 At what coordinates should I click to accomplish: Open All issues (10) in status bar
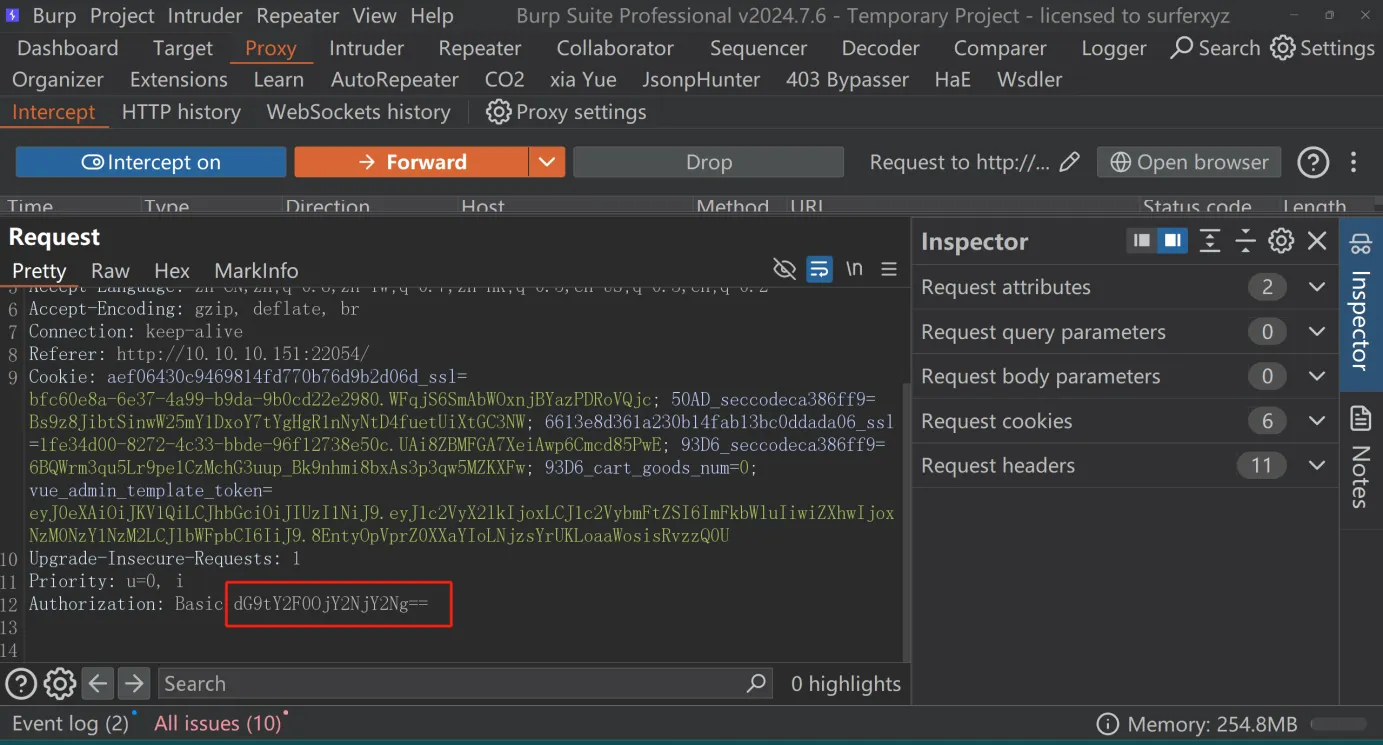pos(218,723)
